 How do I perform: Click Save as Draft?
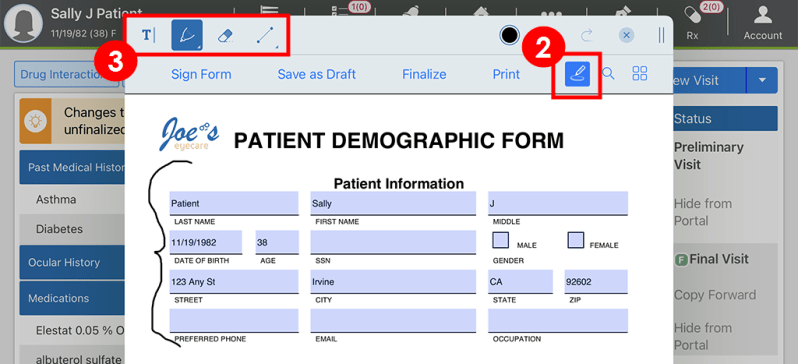[x=317, y=74]
